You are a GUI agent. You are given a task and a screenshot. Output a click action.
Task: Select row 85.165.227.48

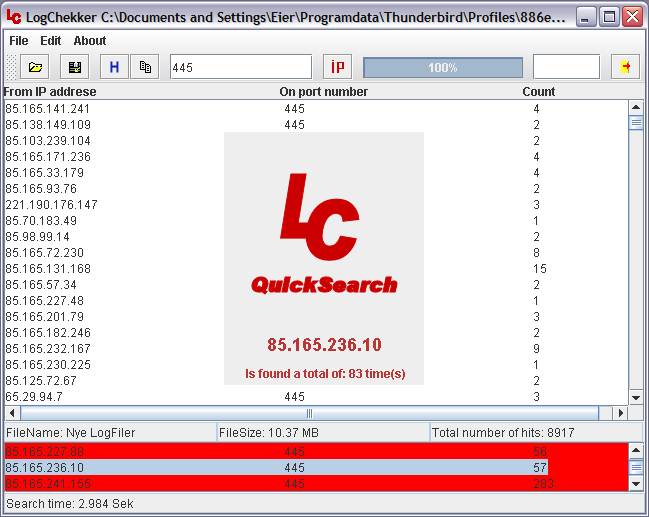[x=316, y=301]
